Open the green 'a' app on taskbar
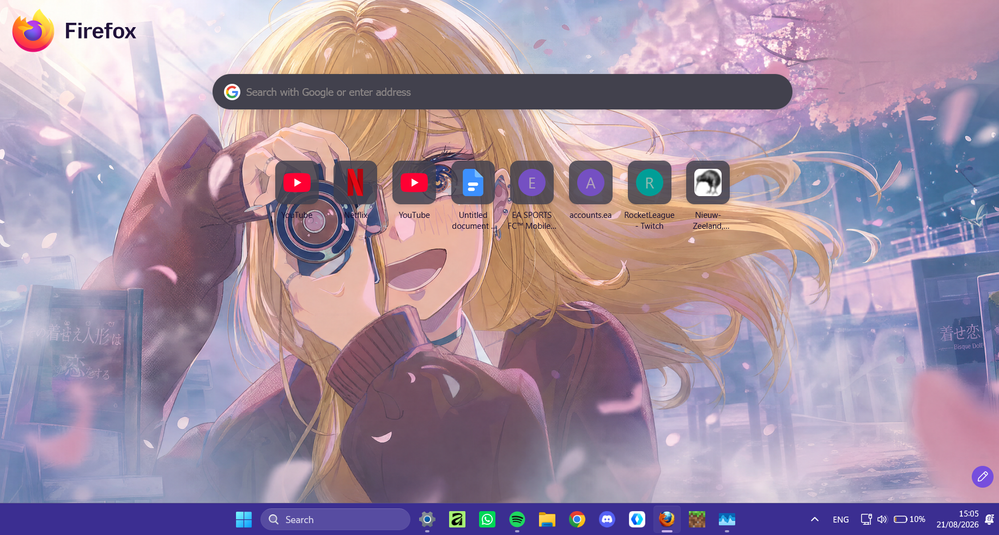Viewport: 999px width, 535px height. pos(457,520)
